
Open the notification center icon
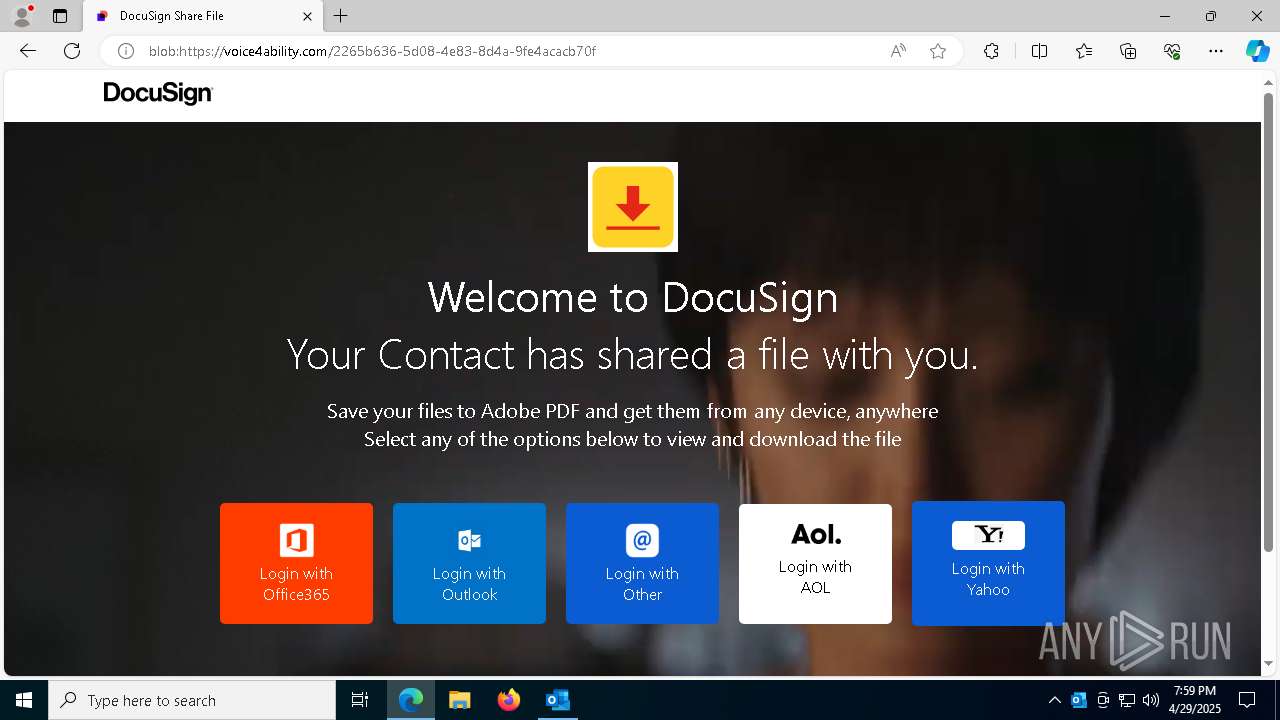click(1247, 700)
